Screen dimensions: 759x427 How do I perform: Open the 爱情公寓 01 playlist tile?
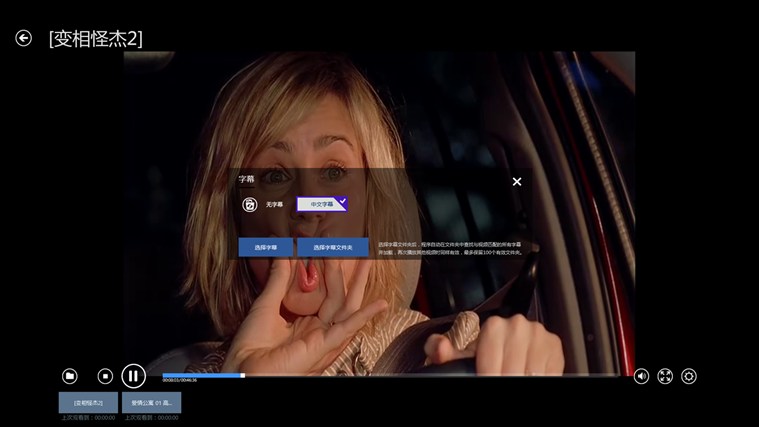point(153,402)
